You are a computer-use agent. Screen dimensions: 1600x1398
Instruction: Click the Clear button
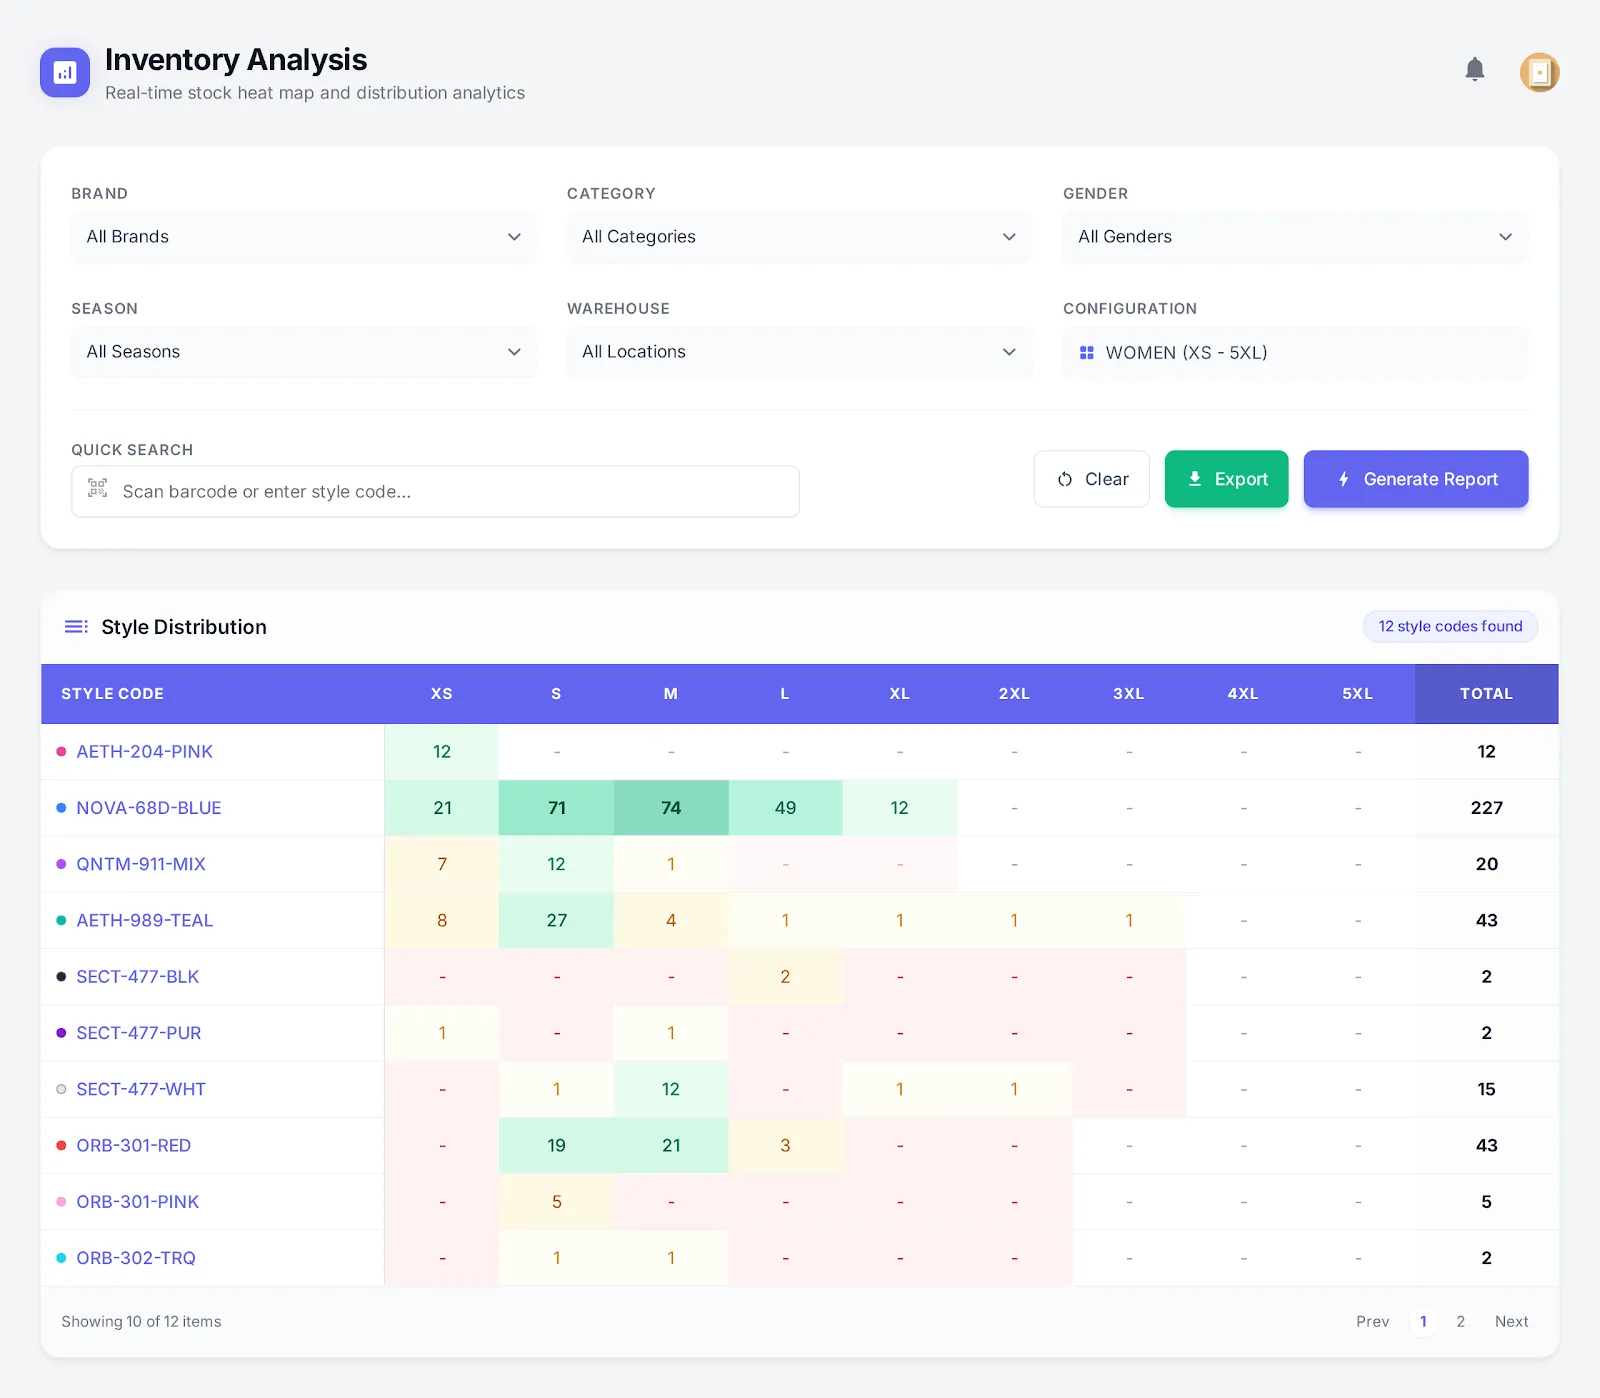click(x=1091, y=479)
